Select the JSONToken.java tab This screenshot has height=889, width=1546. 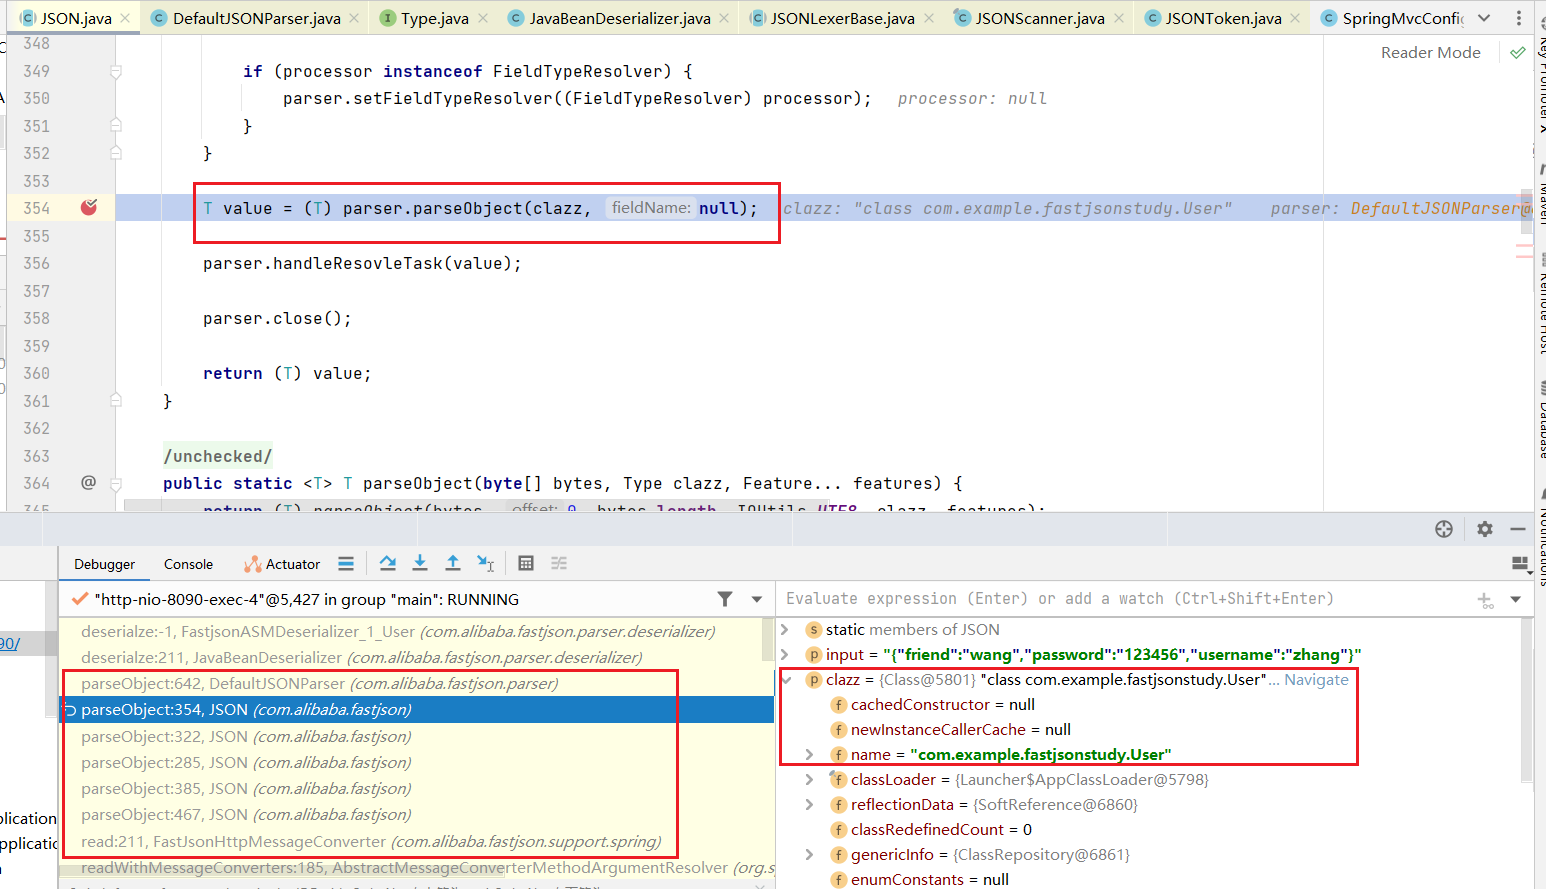1223,18
